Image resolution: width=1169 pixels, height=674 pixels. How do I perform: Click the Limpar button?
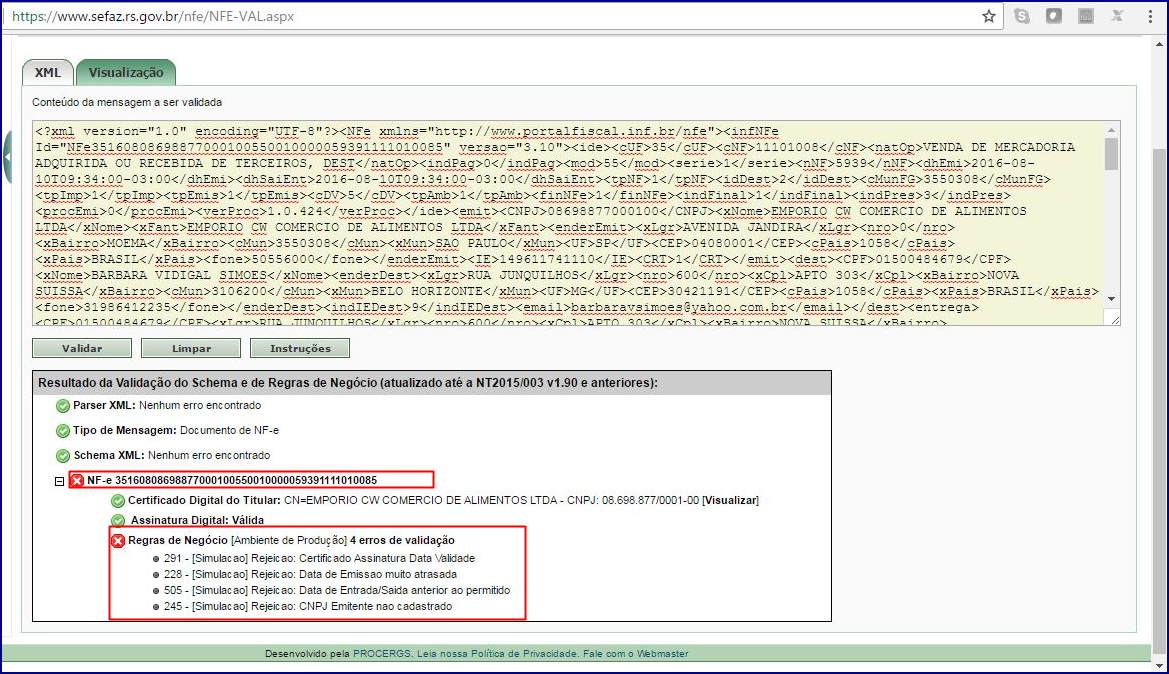(x=190, y=349)
